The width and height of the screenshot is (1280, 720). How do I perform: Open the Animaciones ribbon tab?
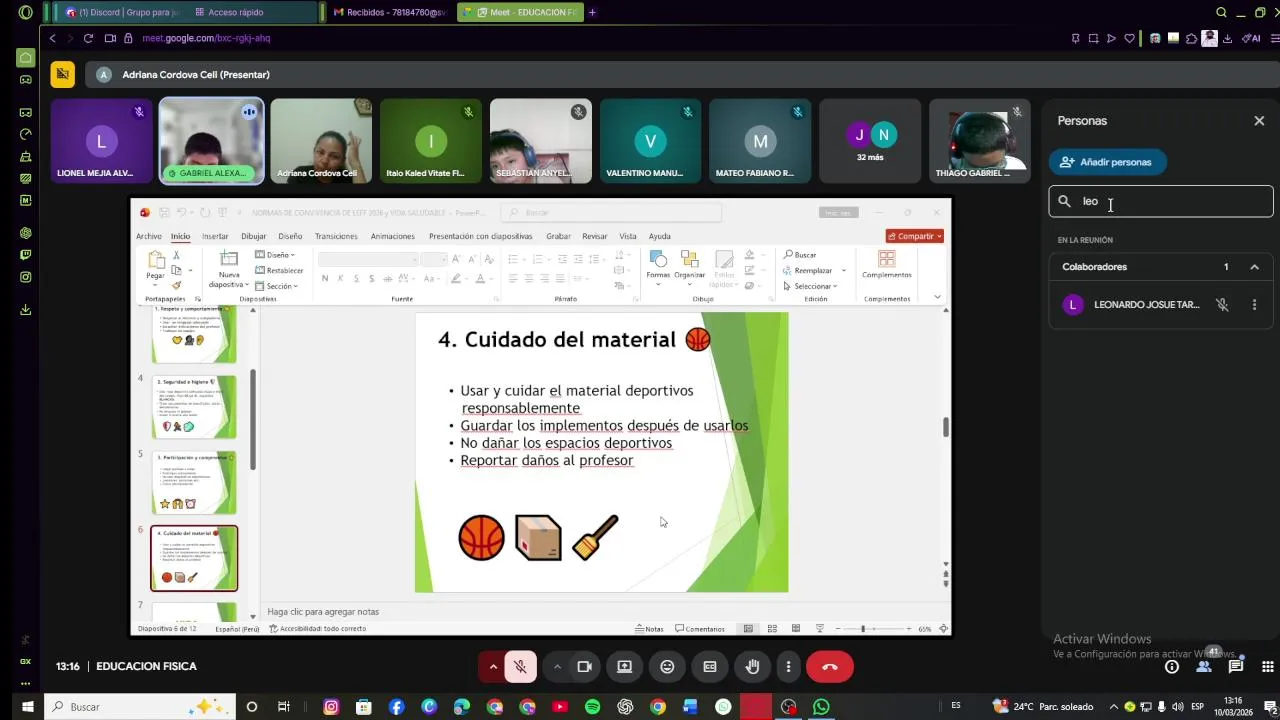[x=392, y=236]
